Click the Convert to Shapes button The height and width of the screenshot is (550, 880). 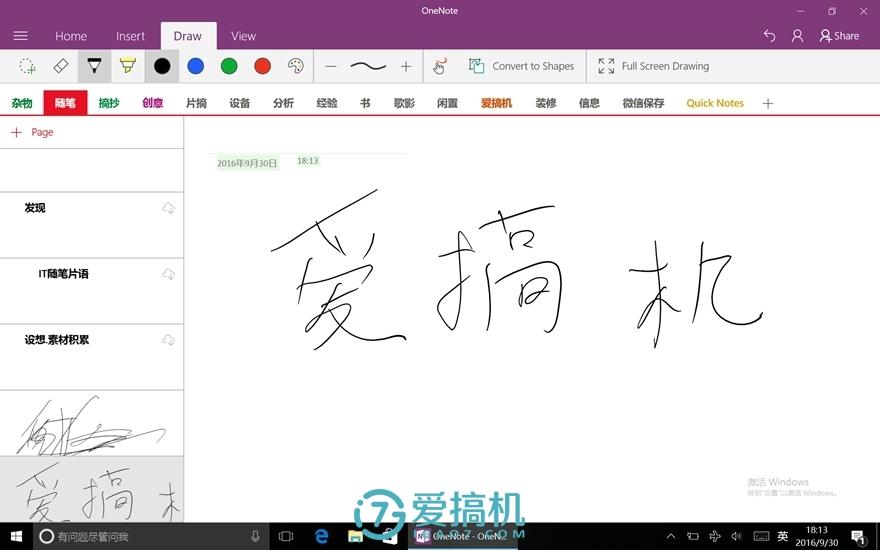click(x=521, y=66)
